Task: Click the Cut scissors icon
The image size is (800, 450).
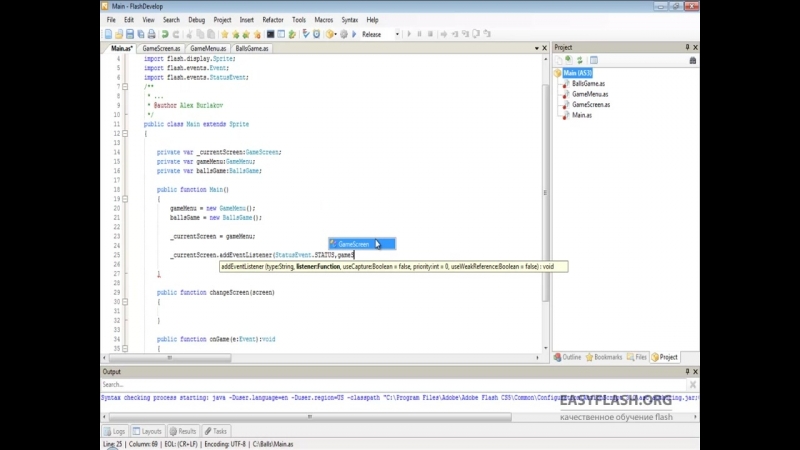Action: click(189, 34)
